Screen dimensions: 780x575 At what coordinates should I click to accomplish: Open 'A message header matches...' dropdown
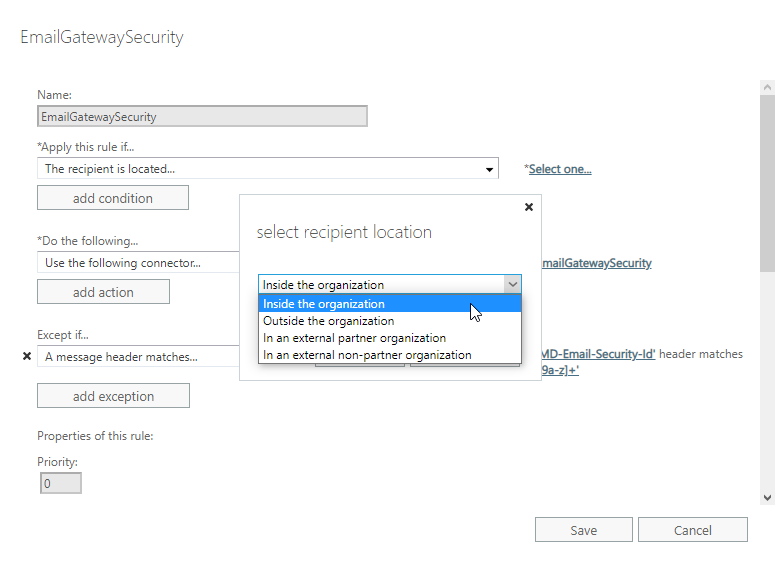click(x=138, y=356)
